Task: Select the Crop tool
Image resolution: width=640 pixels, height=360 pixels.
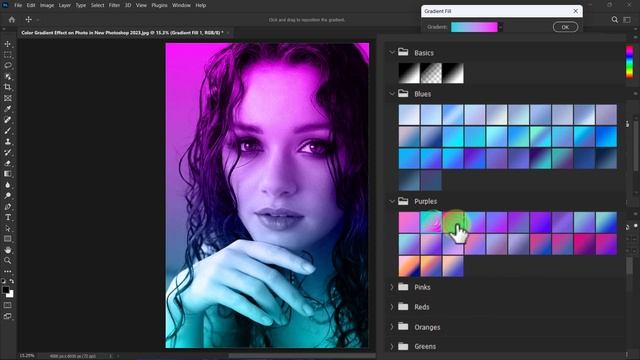Action: pos(7,87)
